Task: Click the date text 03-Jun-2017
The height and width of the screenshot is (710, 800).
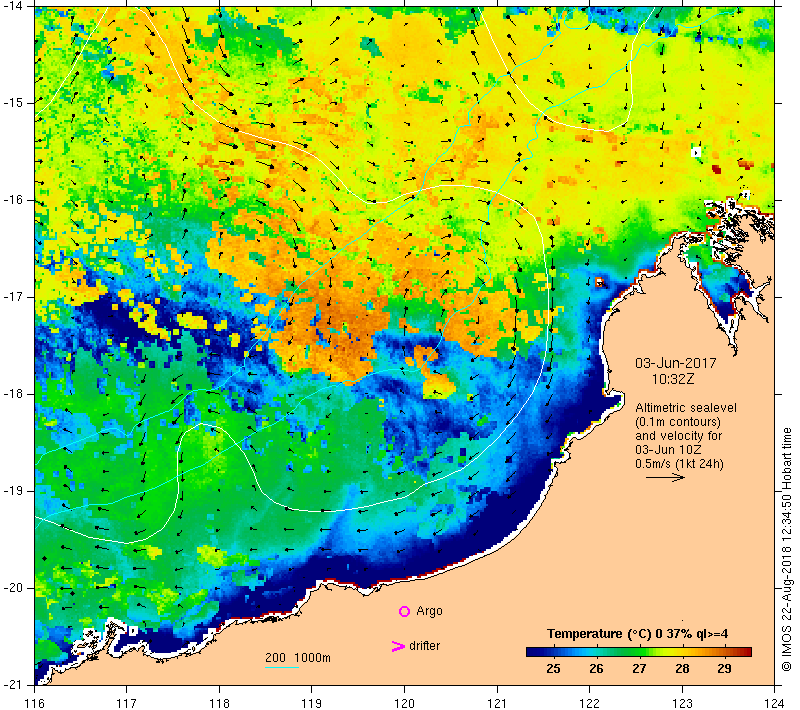Action: pos(676,363)
